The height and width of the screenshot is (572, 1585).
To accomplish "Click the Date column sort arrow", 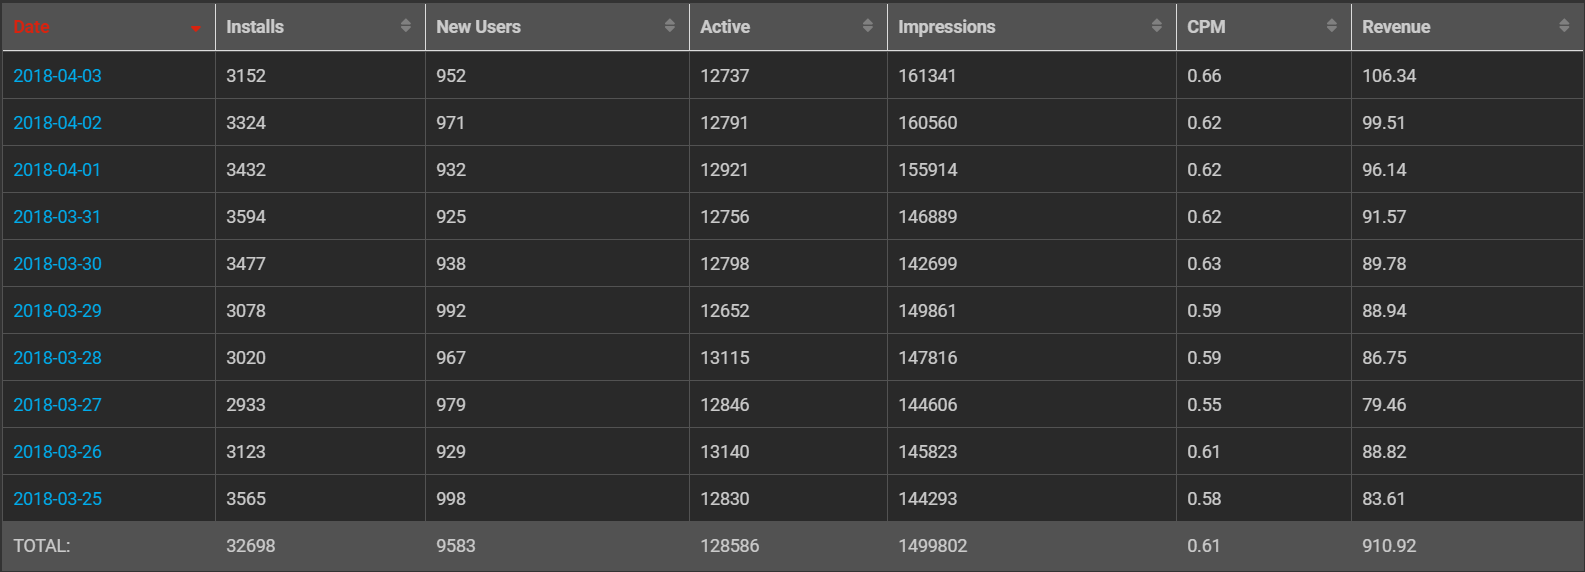I will click(x=196, y=28).
